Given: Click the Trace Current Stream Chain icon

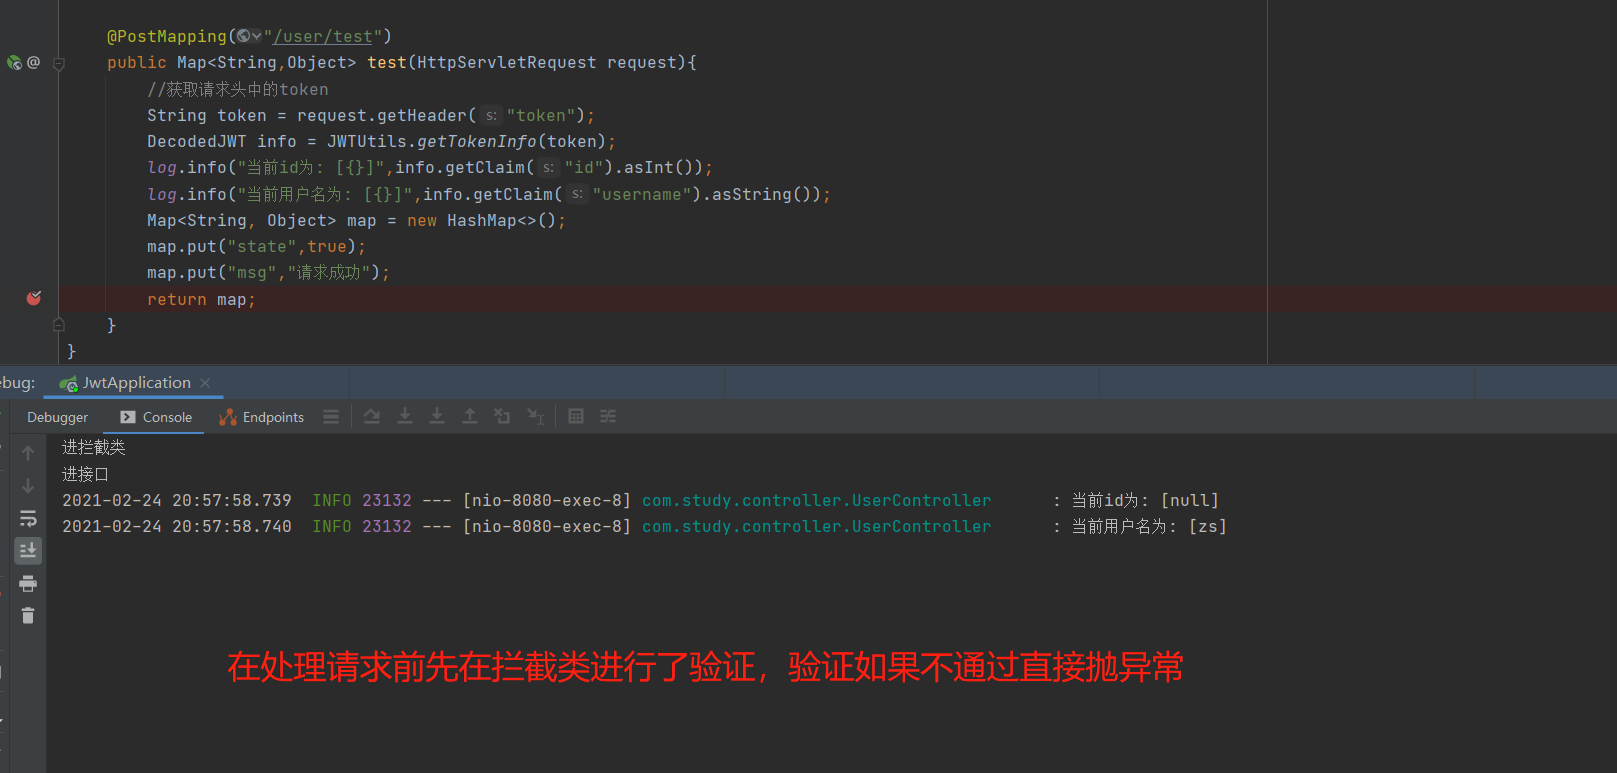Looking at the screenshot, I should click(x=608, y=417).
